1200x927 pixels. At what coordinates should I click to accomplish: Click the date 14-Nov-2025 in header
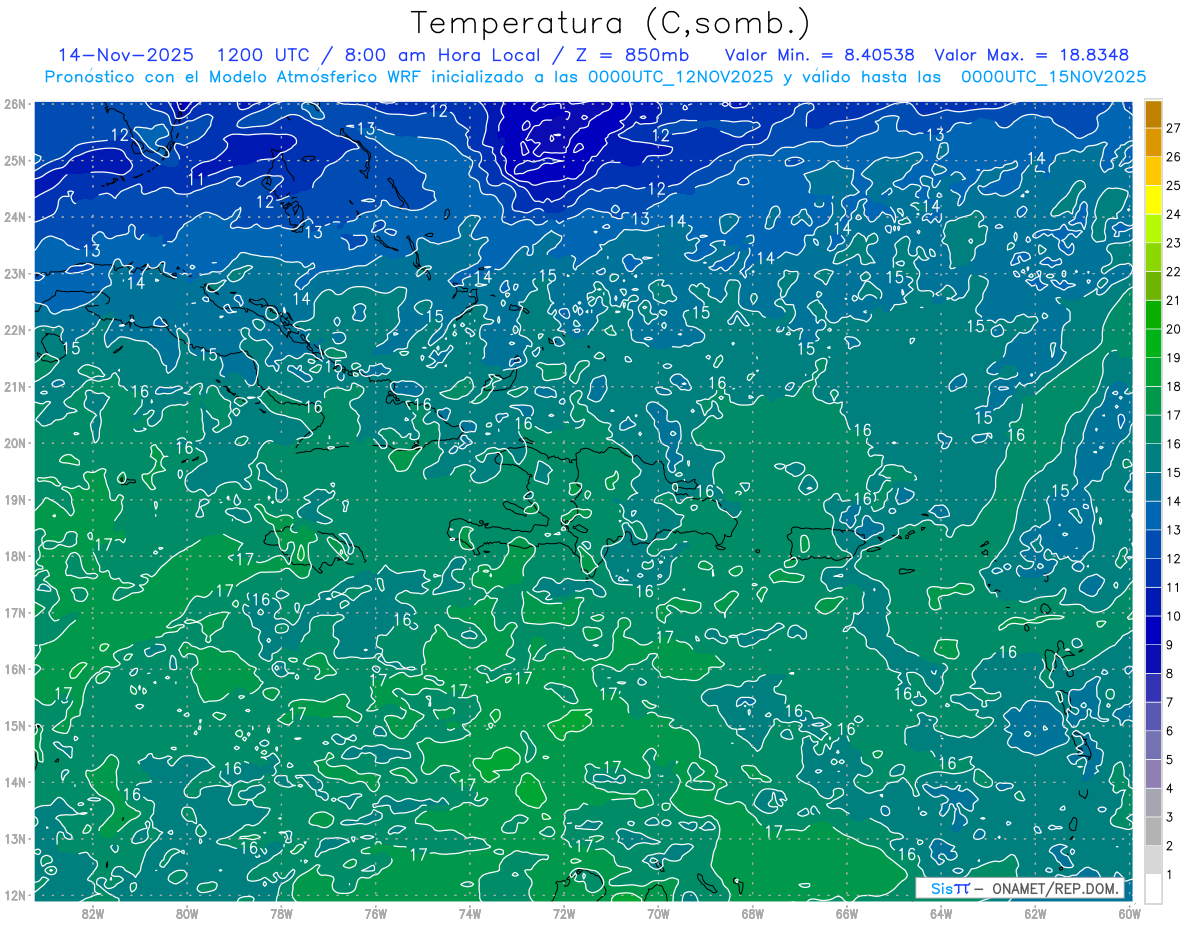[x=126, y=54]
